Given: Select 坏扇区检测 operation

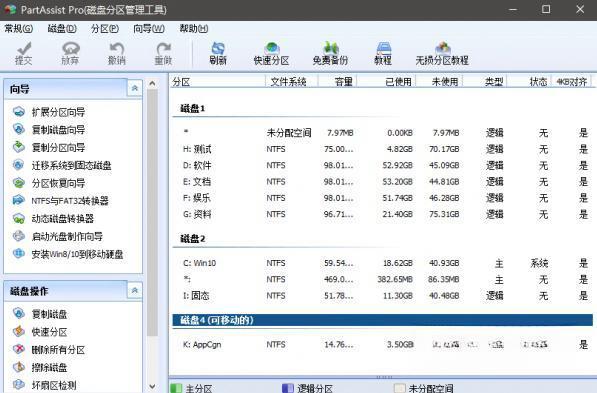Looking at the screenshot, I should [45, 385].
